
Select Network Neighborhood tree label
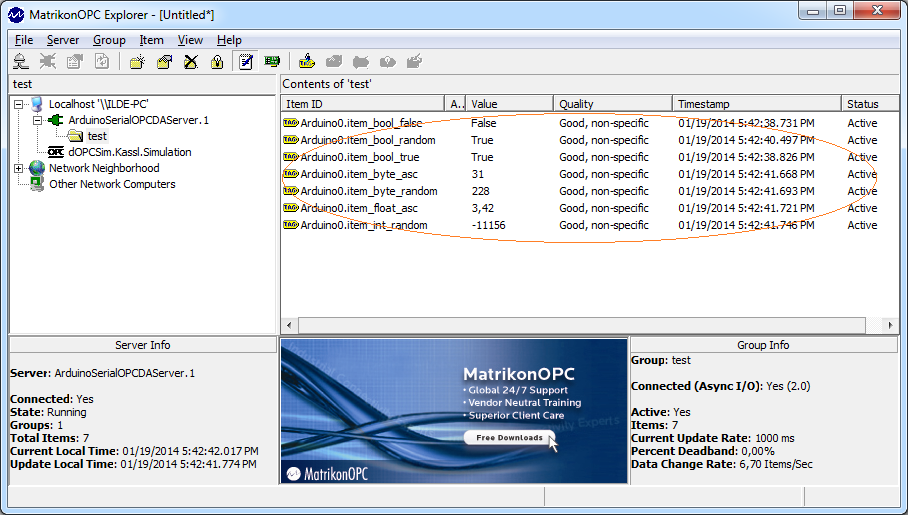[104, 168]
